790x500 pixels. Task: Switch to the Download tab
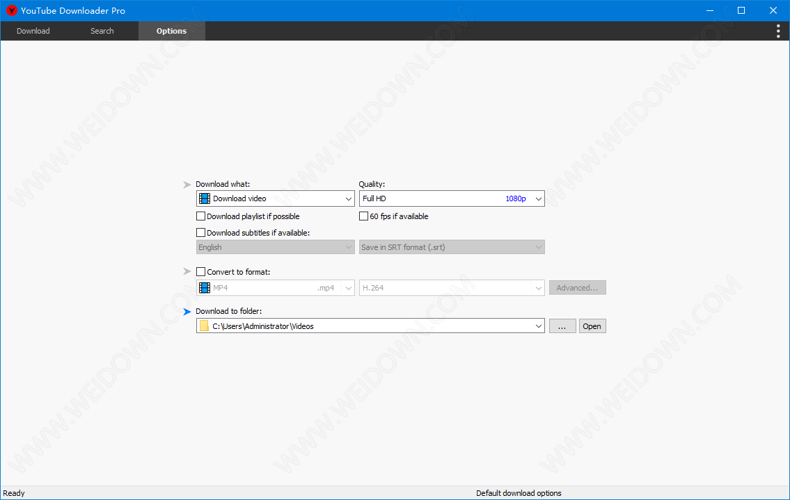pos(33,31)
